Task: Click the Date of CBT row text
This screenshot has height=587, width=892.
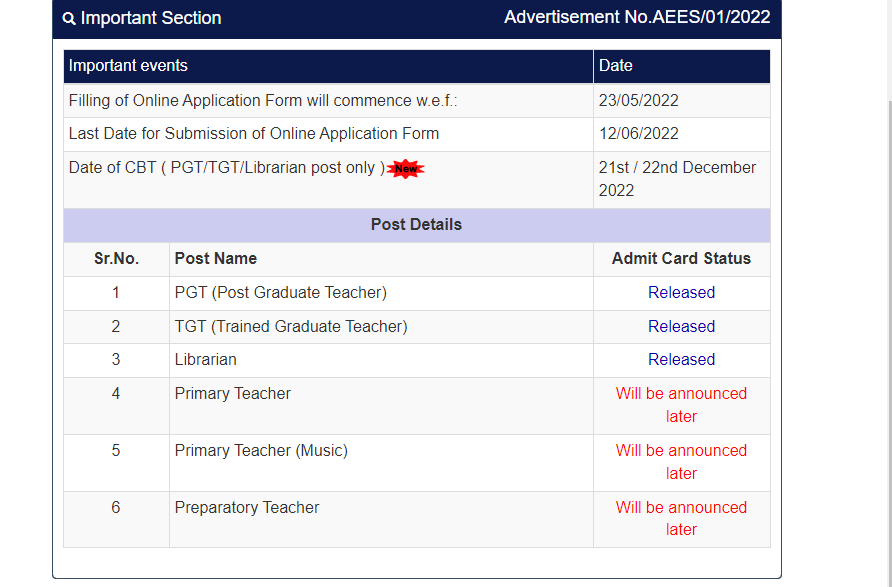Action: coord(226,168)
